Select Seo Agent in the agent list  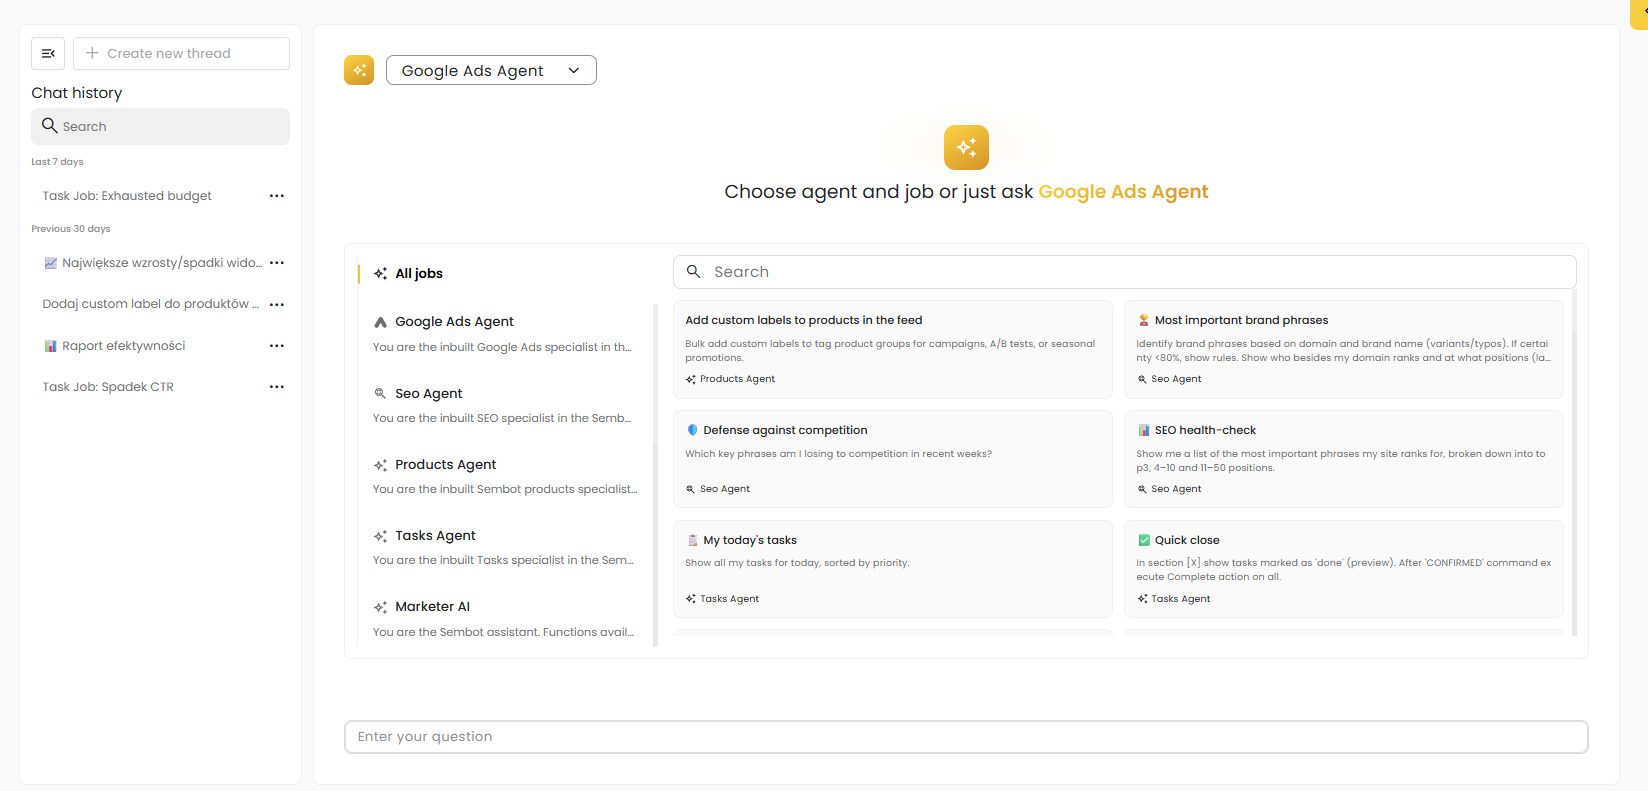click(x=428, y=394)
